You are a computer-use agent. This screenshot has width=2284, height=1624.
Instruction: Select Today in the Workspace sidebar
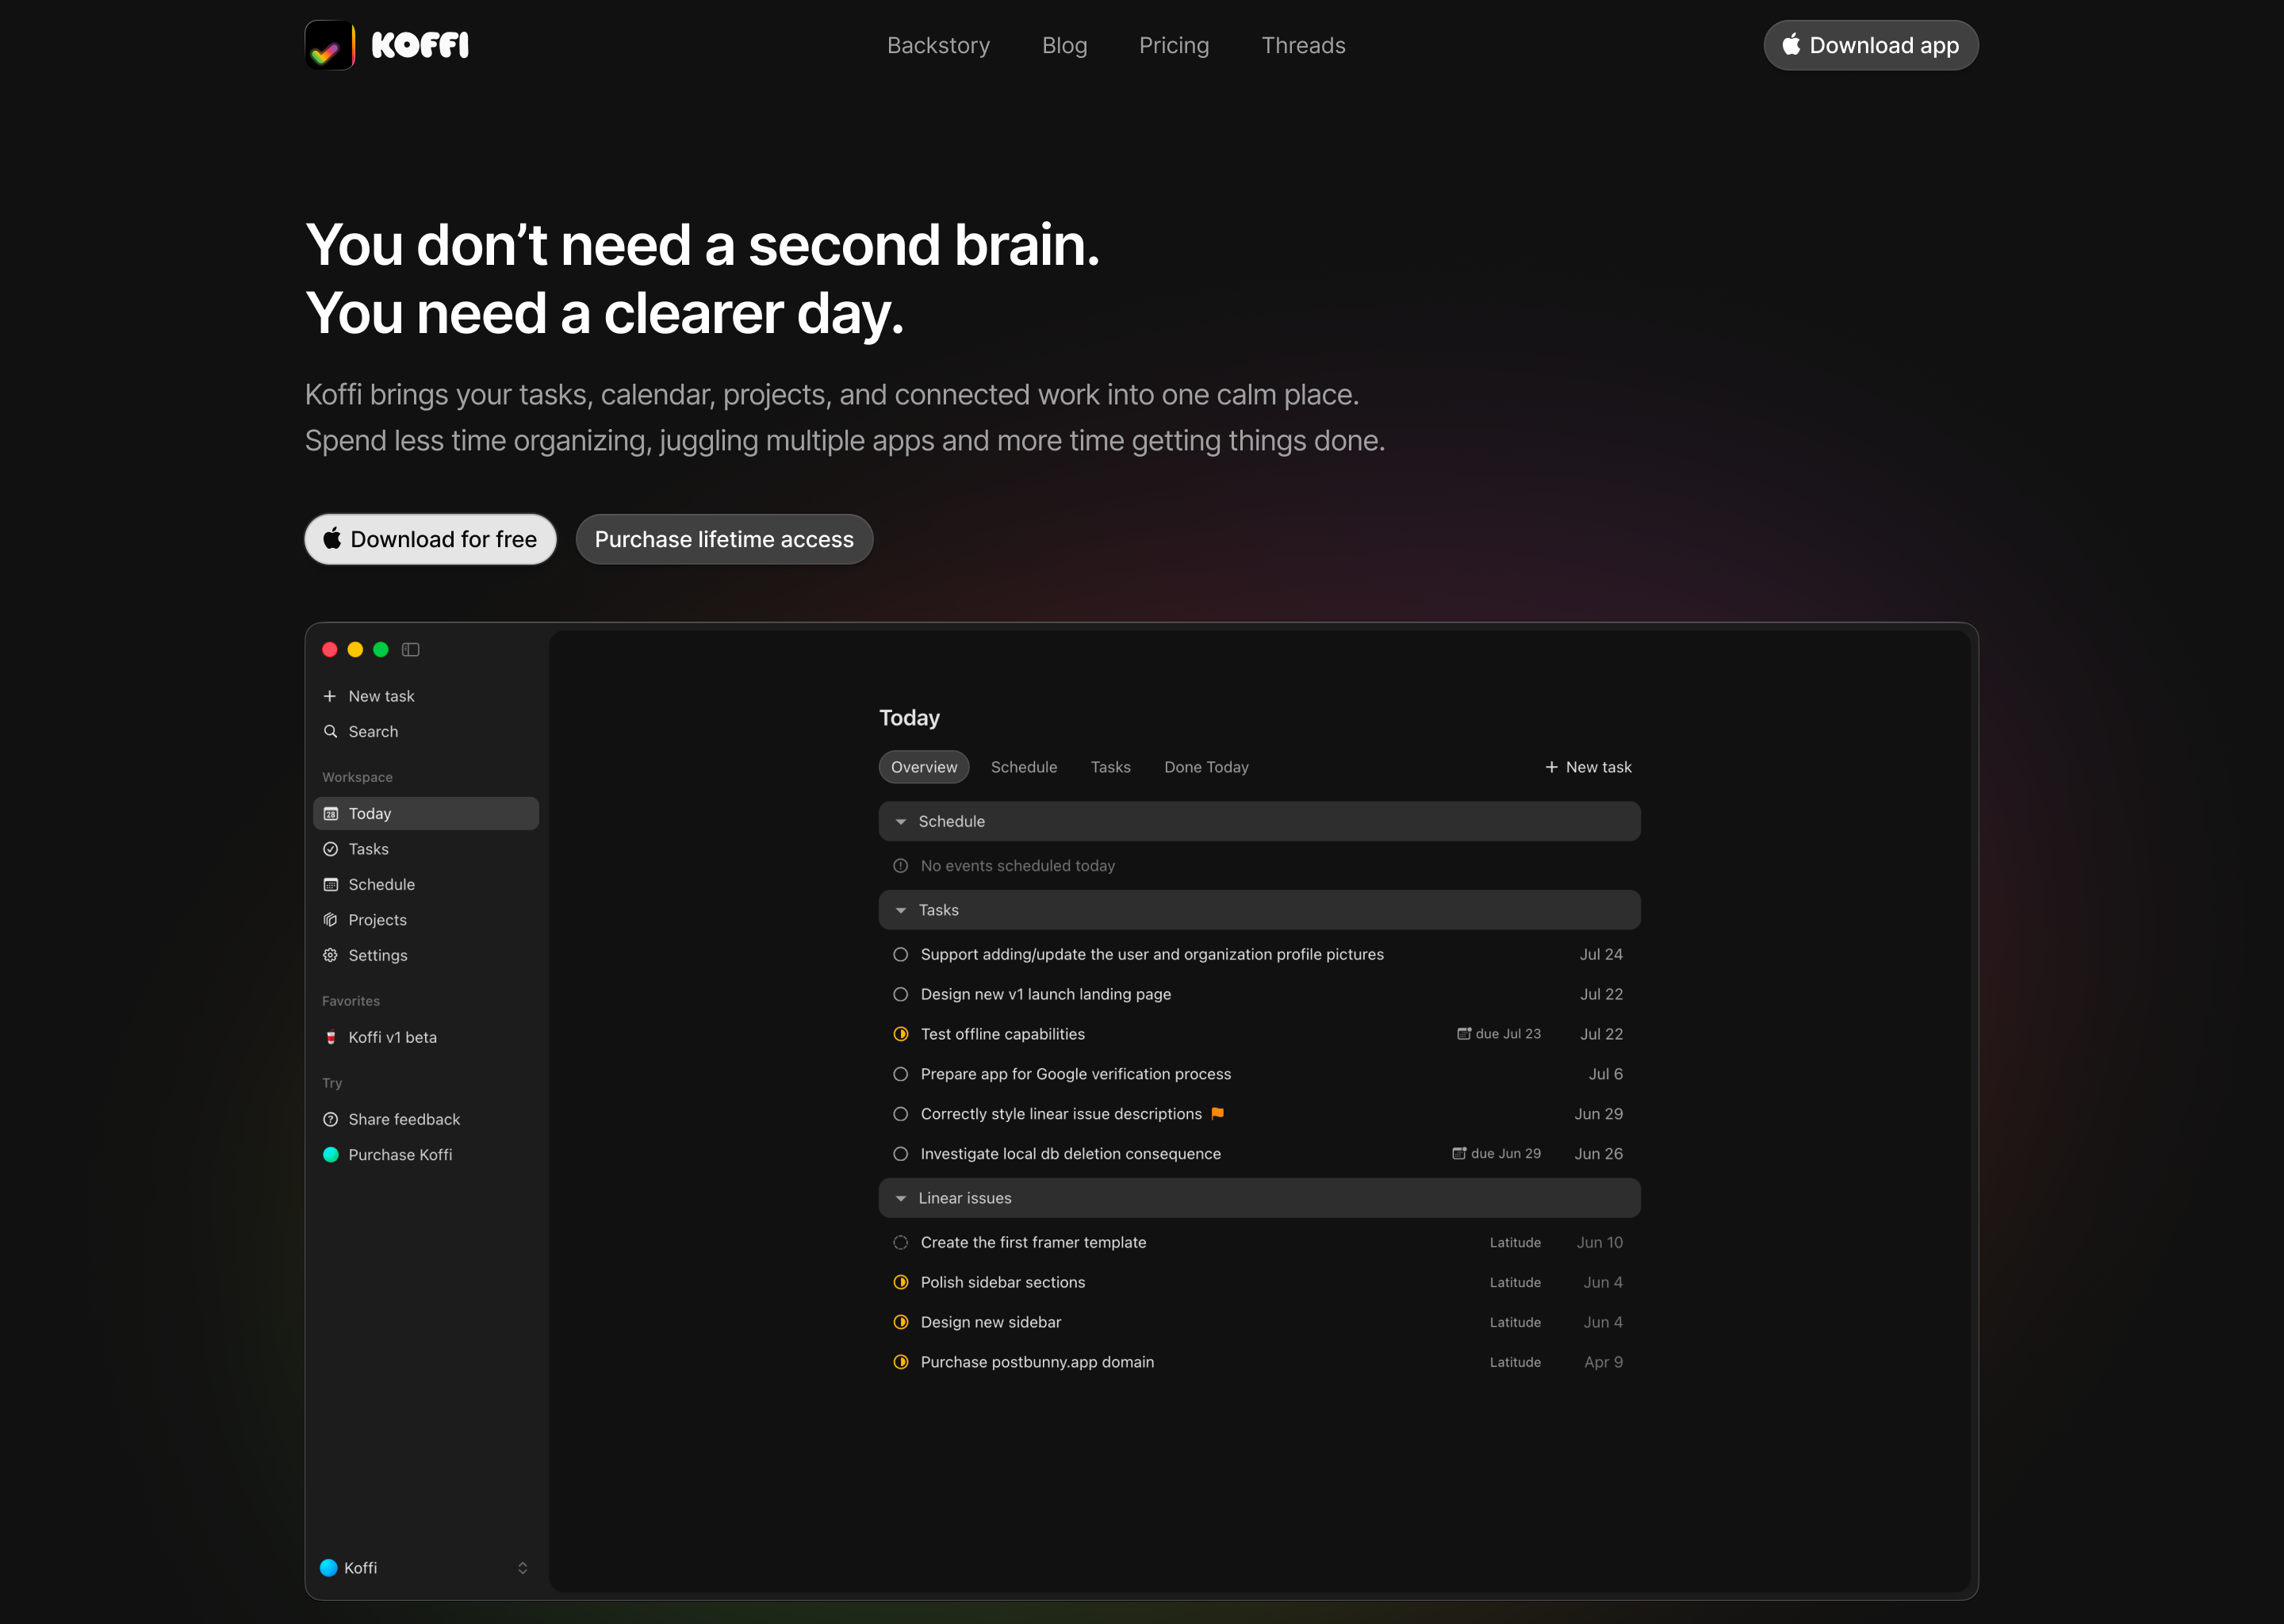click(x=427, y=814)
